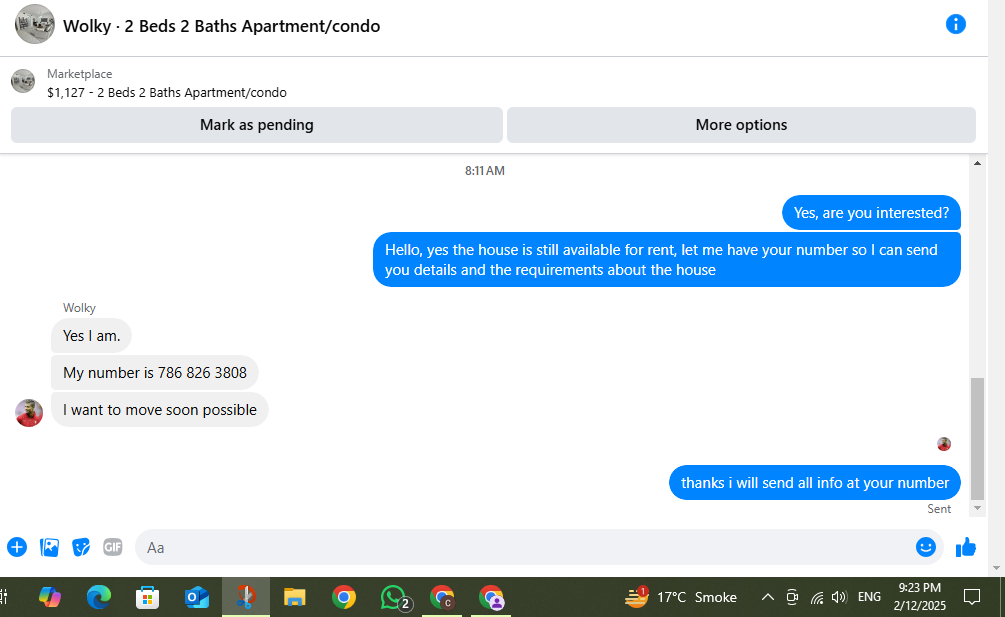Click the chat scroll up arrow
Image resolution: width=1005 pixels, height=617 pixels.
[x=977, y=163]
